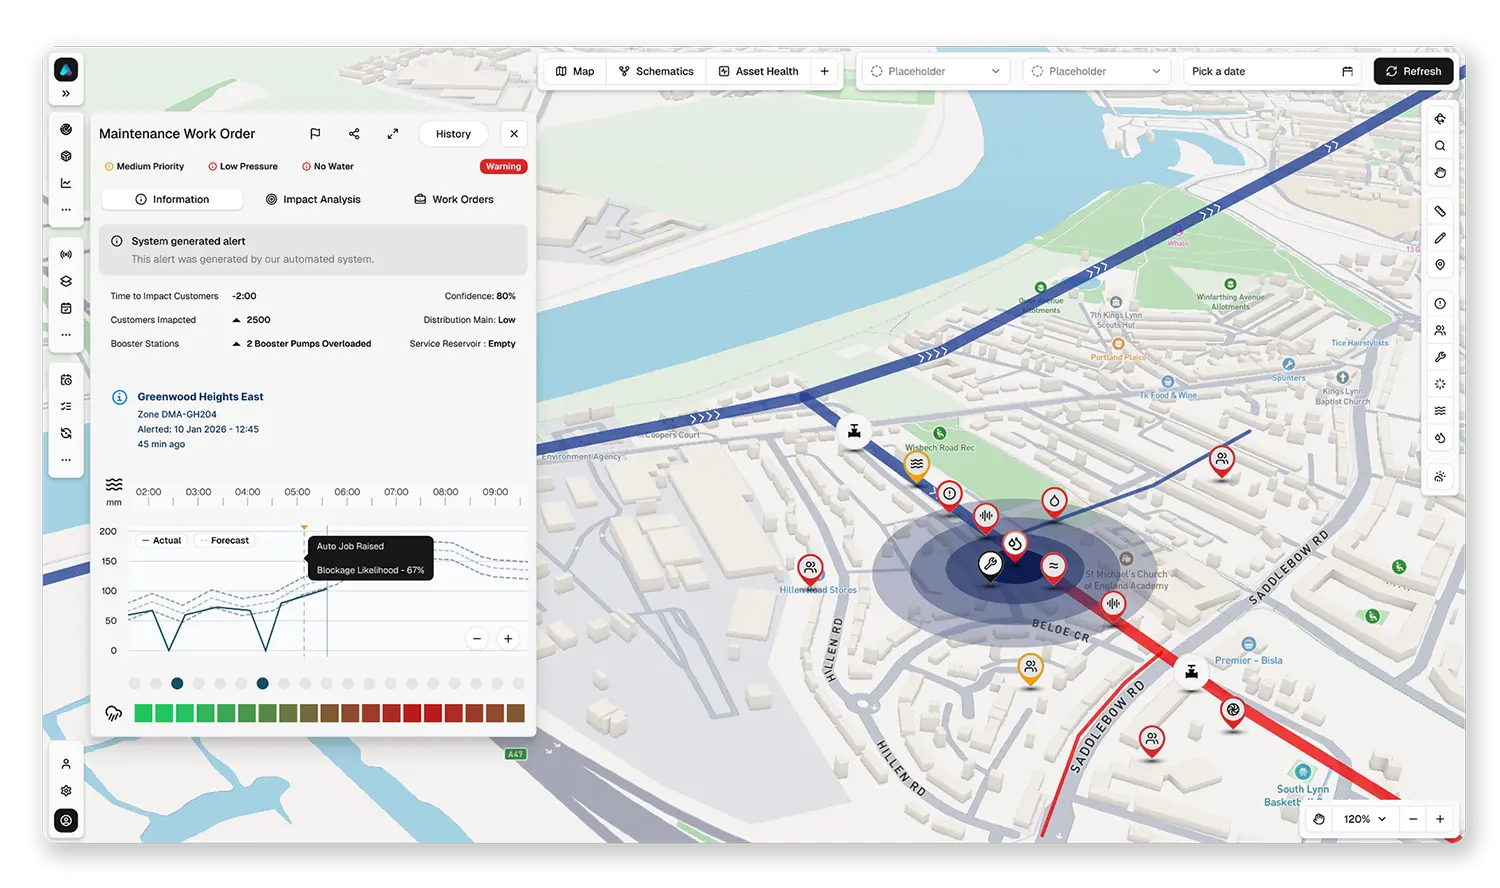Viewport: 1500px width, 888px height.
Task: Click the wrench tool in right toolbar
Action: click(1440, 357)
